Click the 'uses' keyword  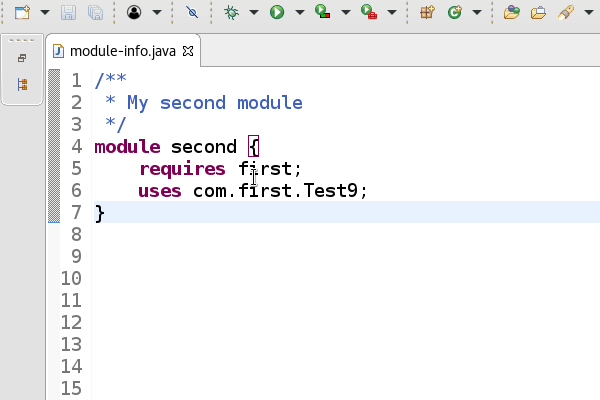click(x=160, y=191)
